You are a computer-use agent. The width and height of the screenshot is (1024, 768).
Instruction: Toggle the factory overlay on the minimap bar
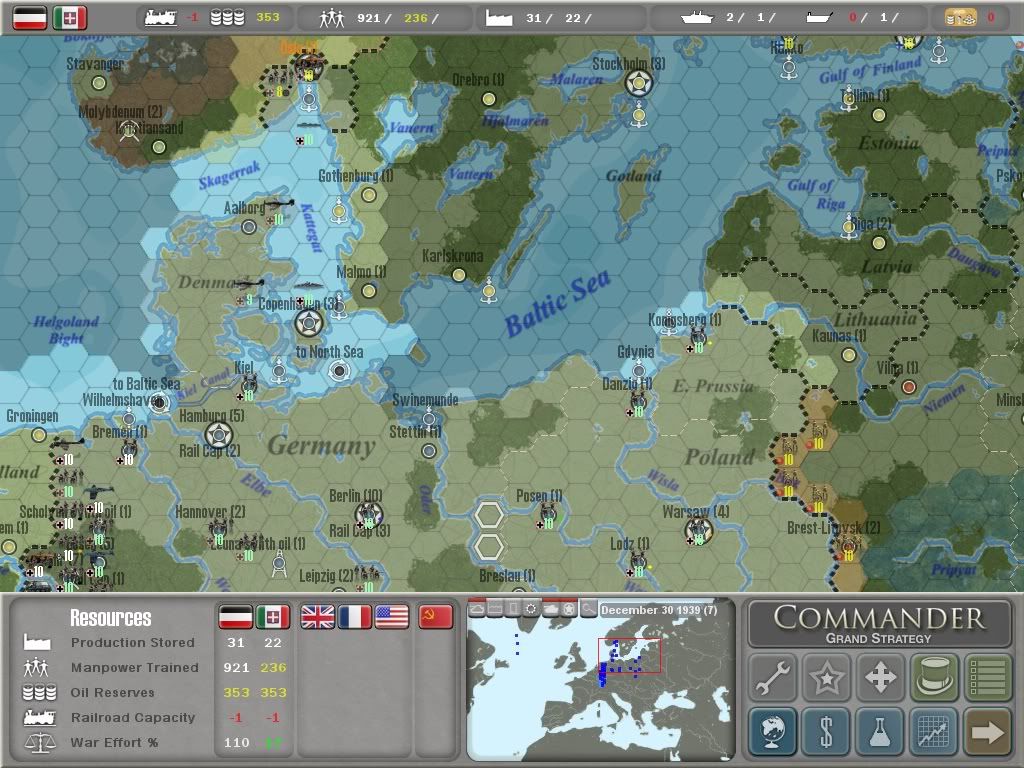tap(496, 609)
